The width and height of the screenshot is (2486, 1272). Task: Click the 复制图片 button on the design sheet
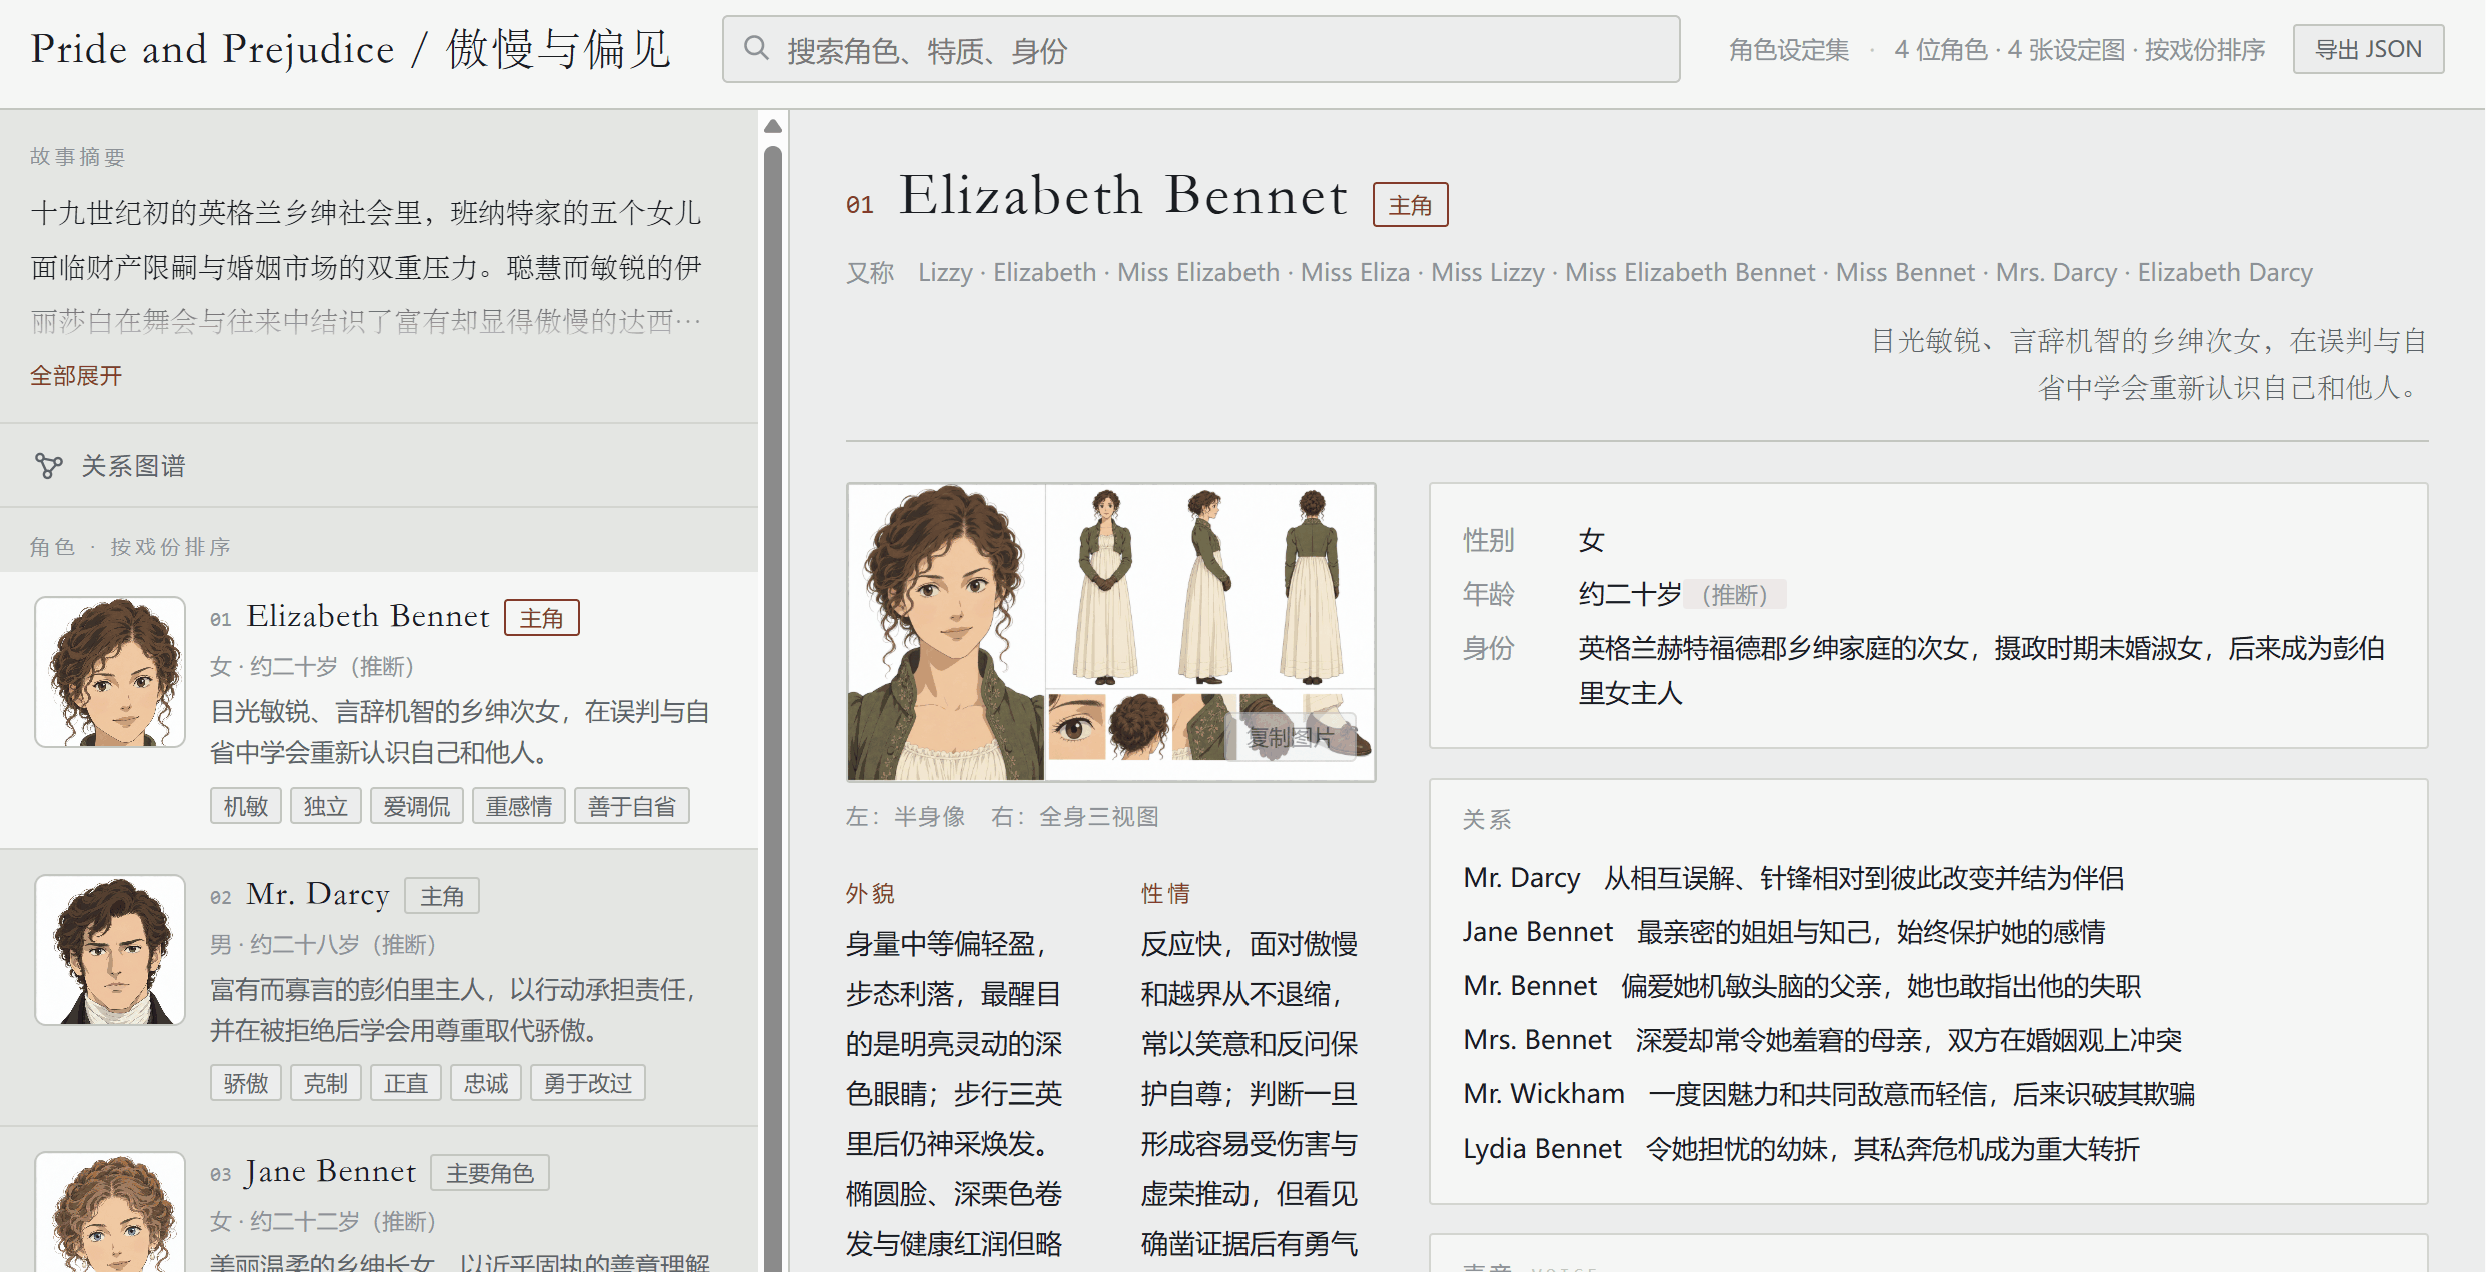(1291, 738)
